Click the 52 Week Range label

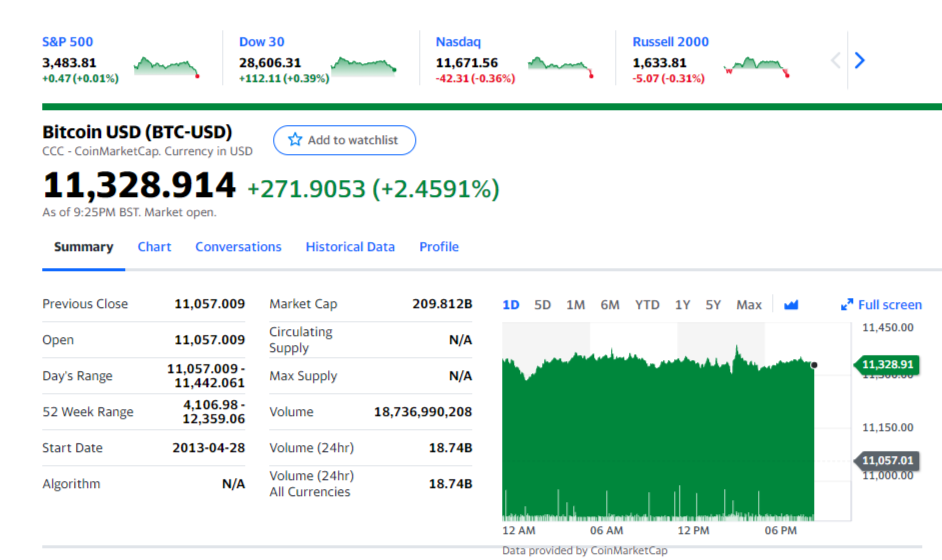(88, 412)
